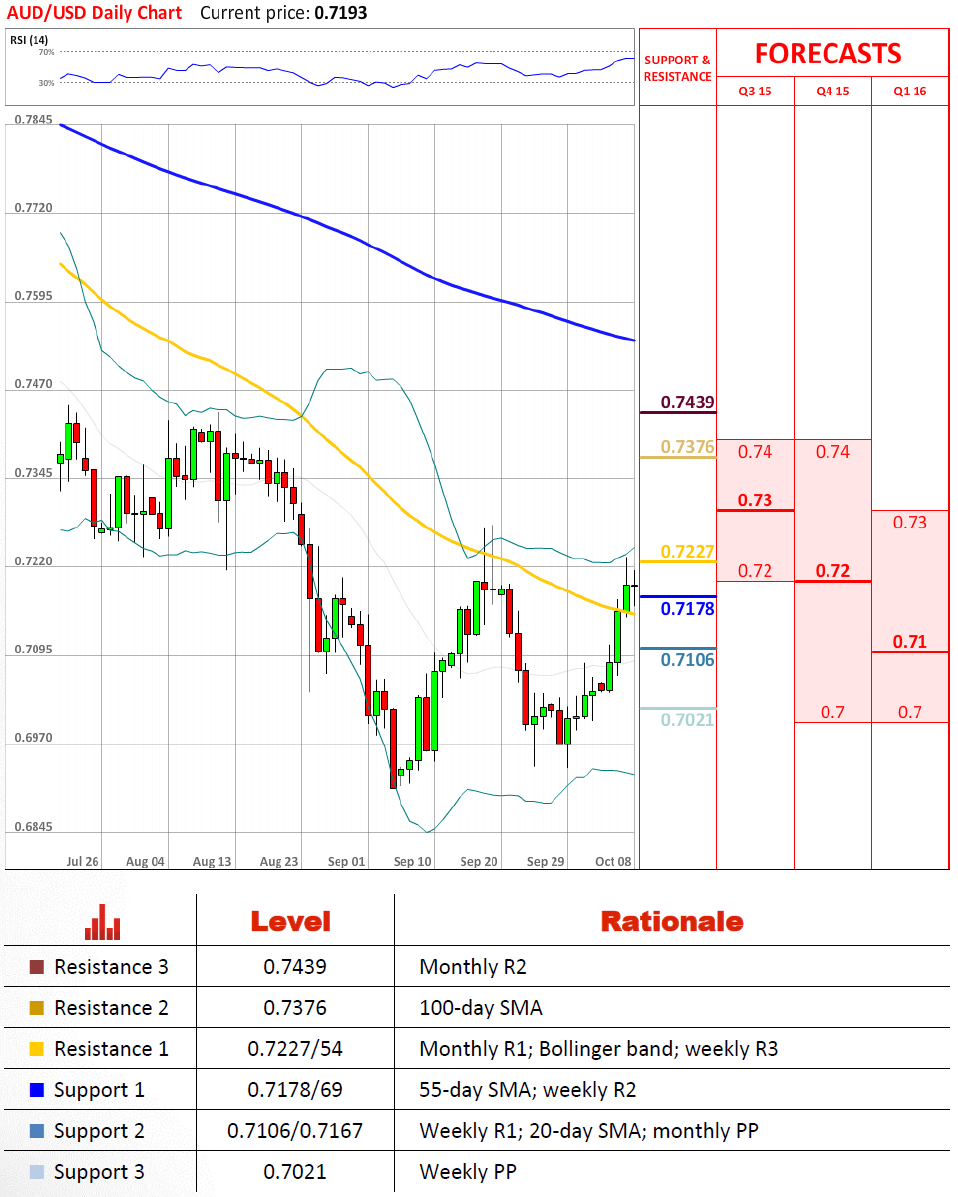Select the Support 1 blue swatch
This screenshot has width=958, height=1197.
[x=37, y=1090]
